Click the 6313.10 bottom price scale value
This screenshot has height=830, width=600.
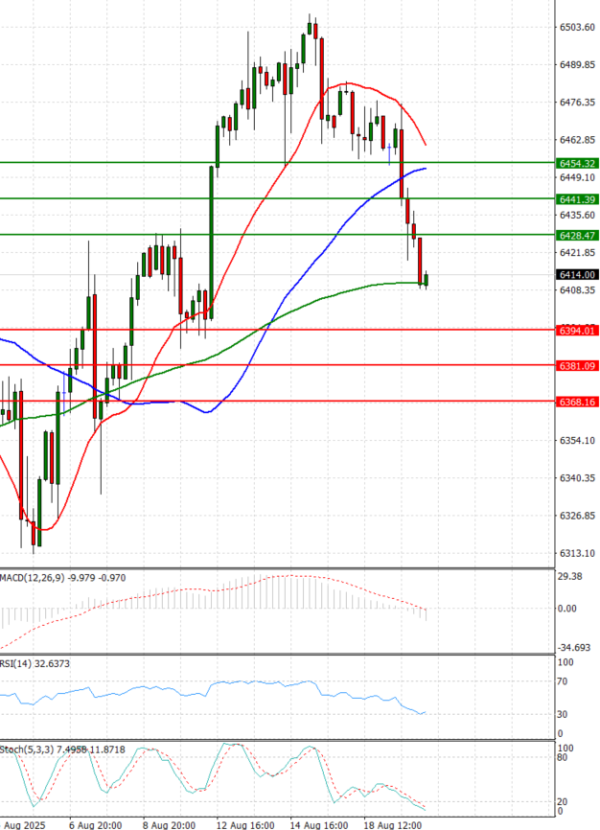(577, 553)
